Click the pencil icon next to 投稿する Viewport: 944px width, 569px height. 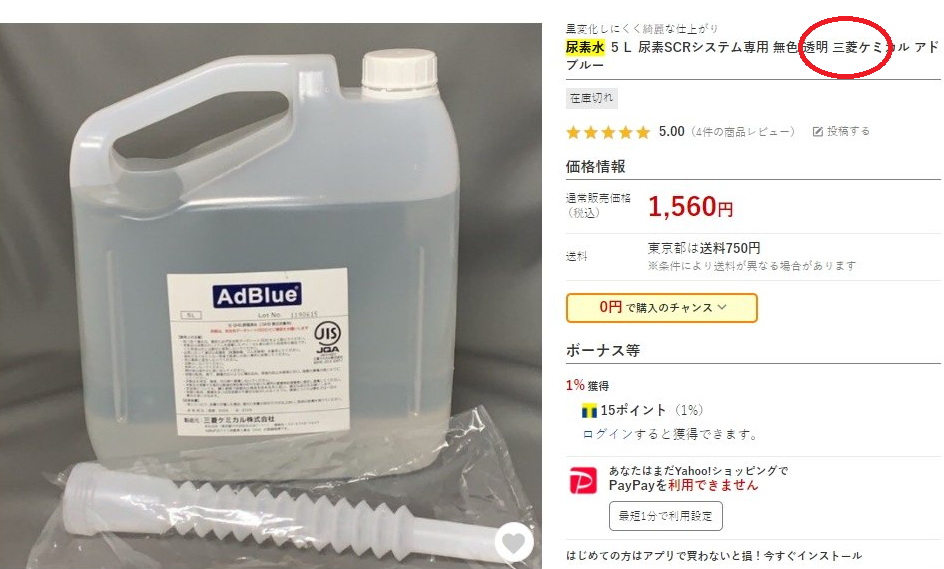(818, 132)
